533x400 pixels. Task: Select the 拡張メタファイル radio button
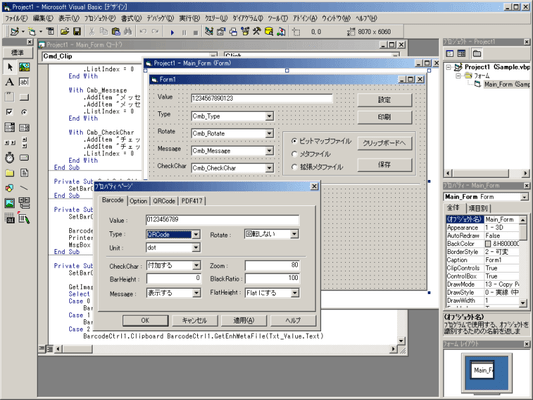(294, 167)
